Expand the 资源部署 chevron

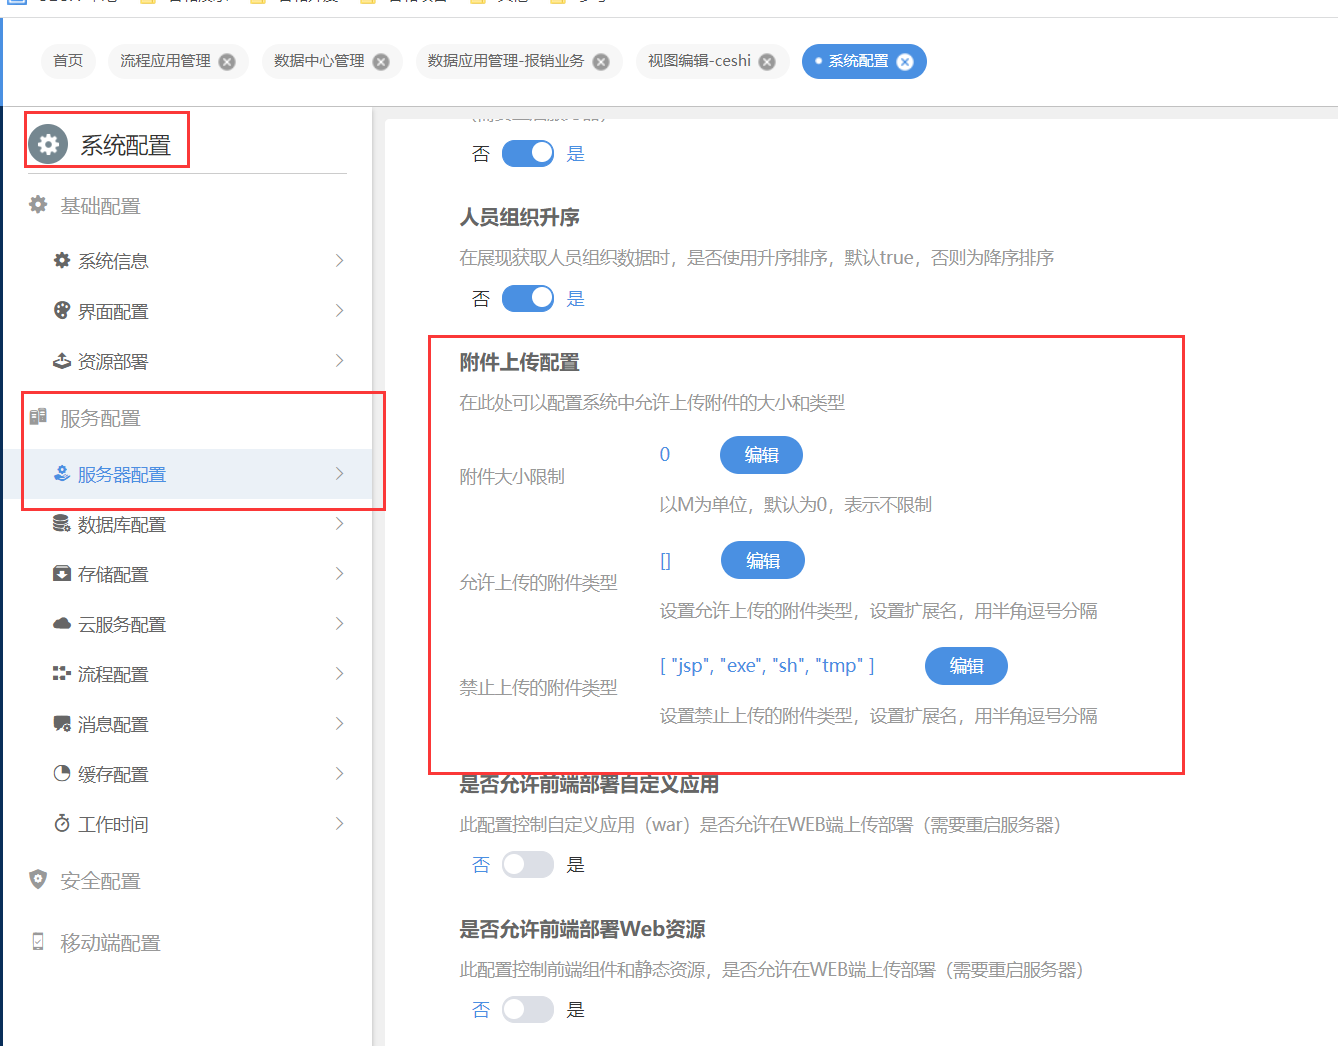pyautogui.click(x=340, y=360)
